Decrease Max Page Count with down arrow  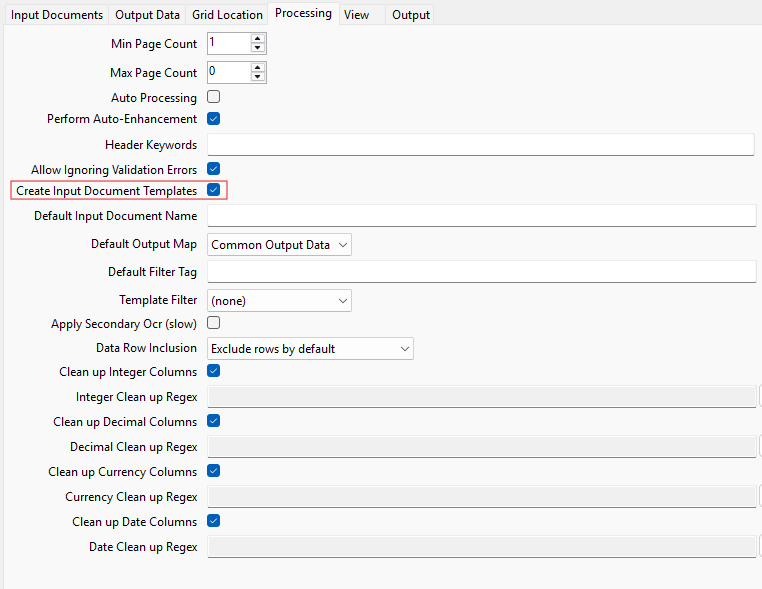pos(258,77)
